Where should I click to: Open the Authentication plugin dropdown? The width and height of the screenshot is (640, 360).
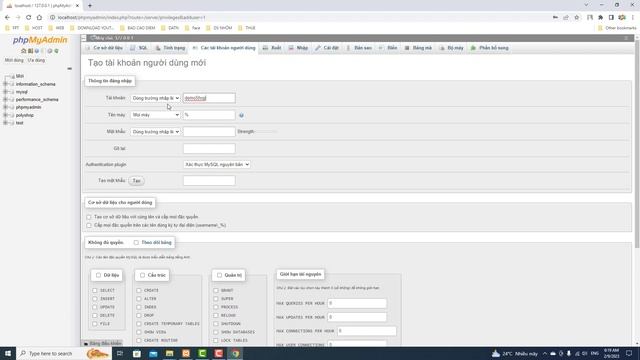coord(217,164)
